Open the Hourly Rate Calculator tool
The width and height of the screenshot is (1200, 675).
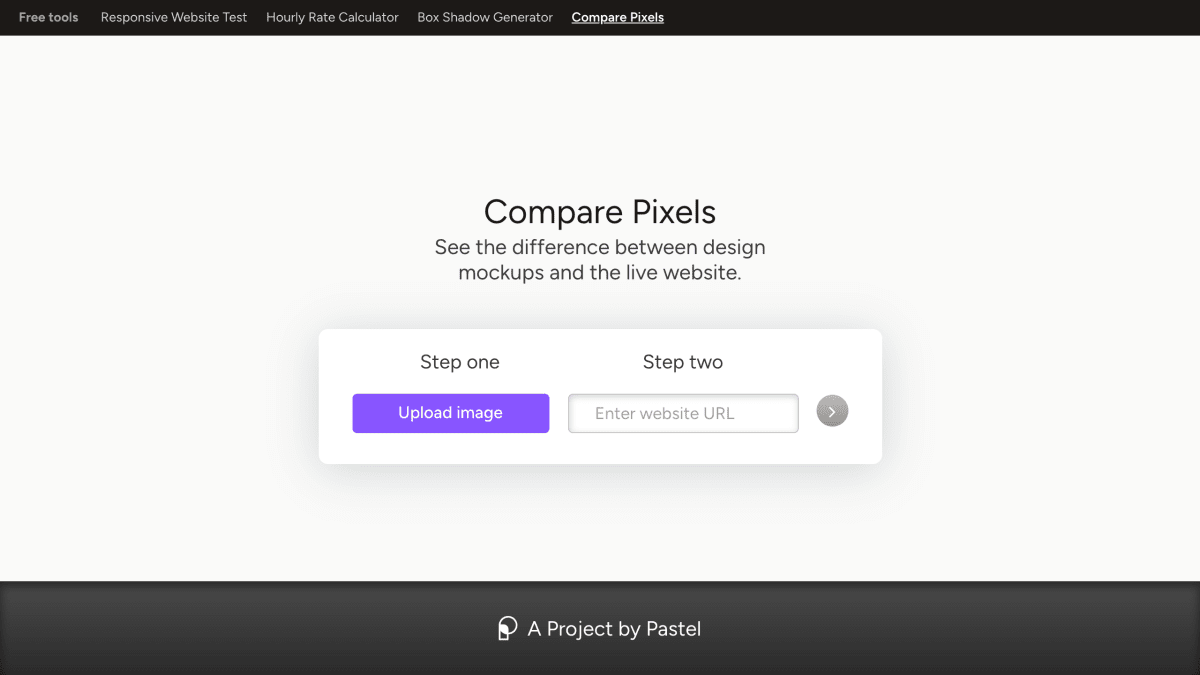click(332, 17)
